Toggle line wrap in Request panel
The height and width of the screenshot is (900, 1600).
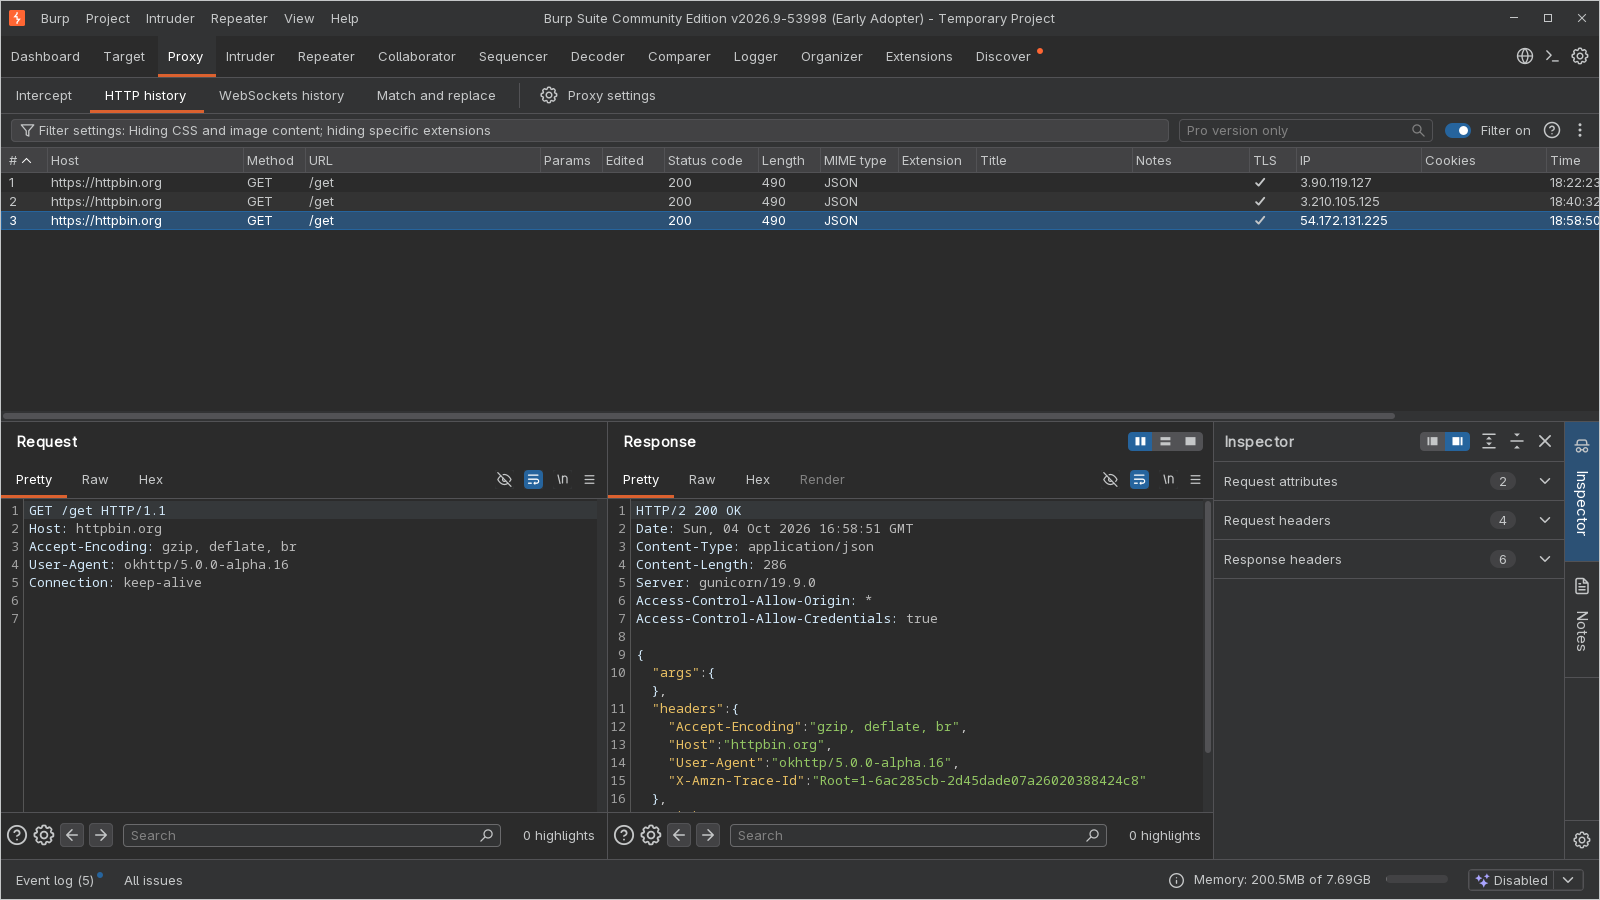534,480
